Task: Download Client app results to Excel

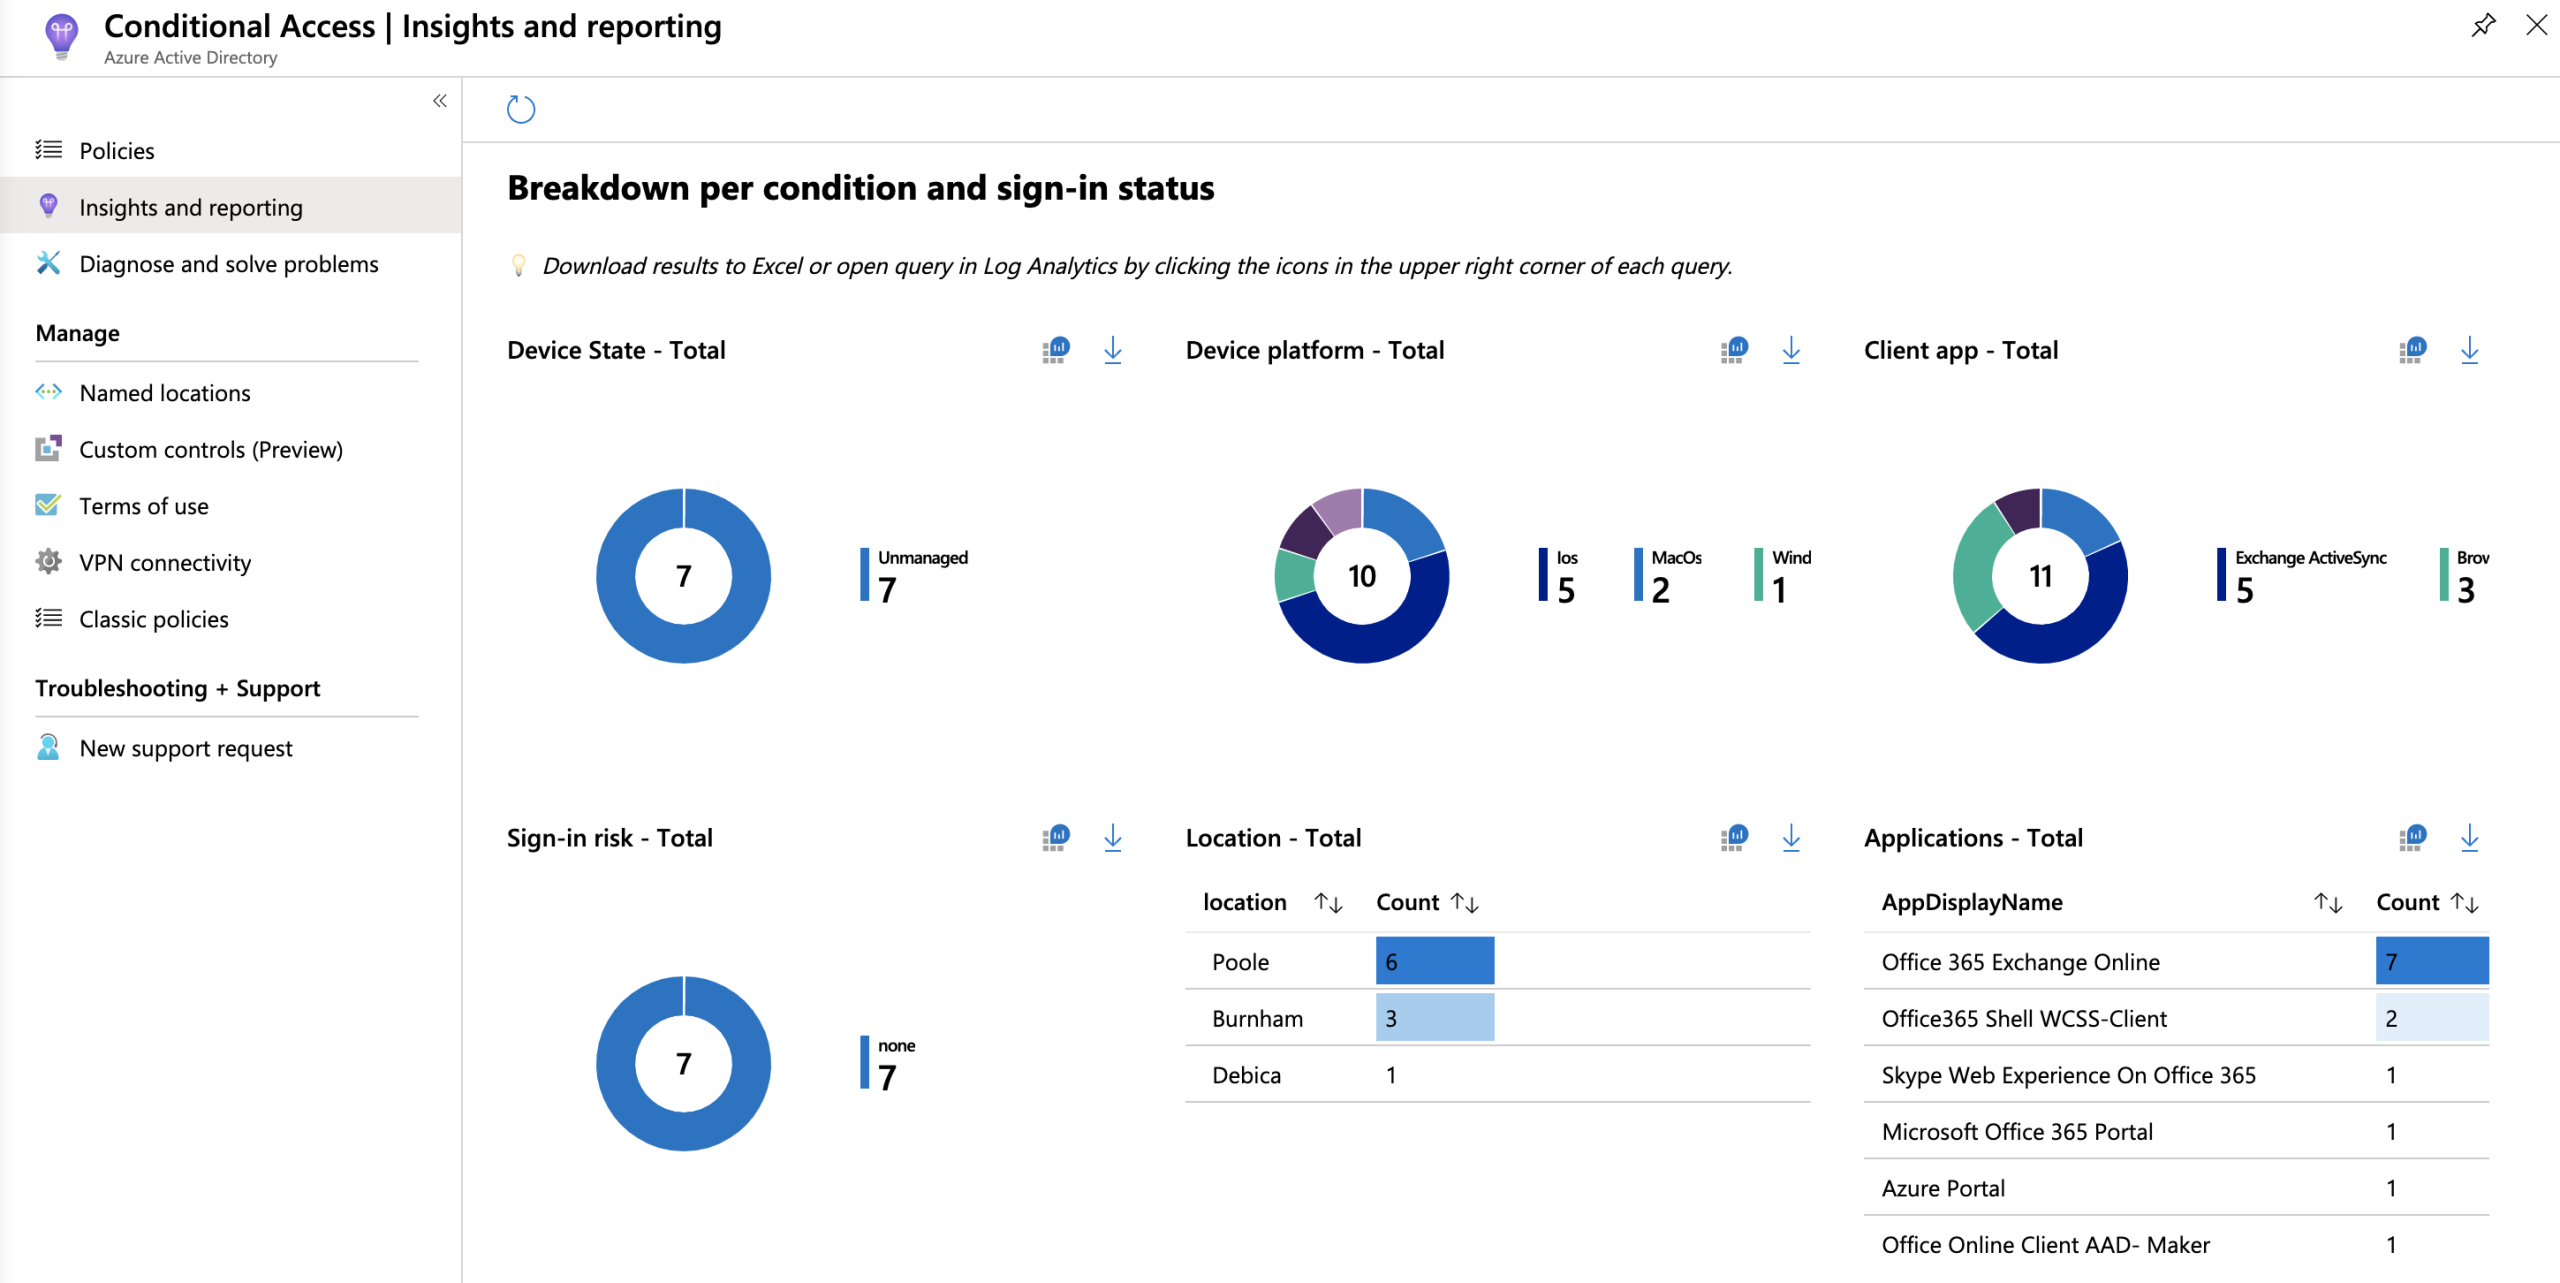Action: pos(2469,350)
